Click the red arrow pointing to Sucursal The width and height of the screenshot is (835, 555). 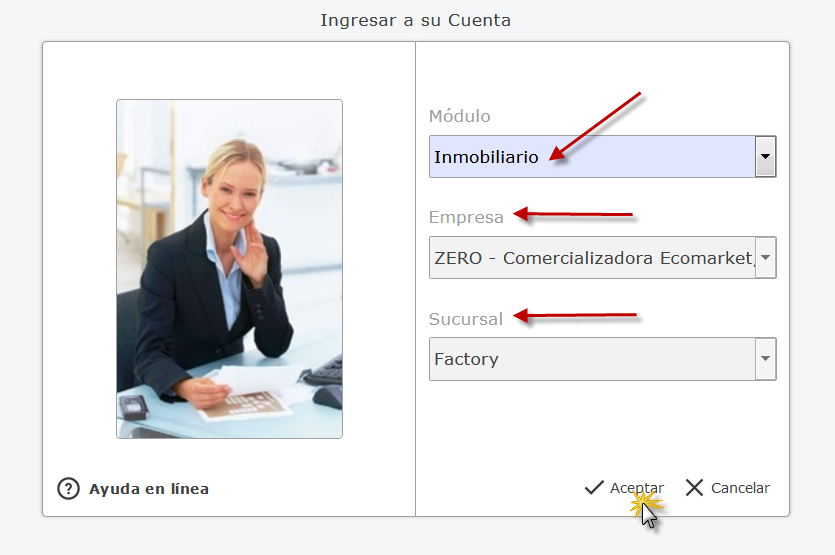click(x=575, y=315)
